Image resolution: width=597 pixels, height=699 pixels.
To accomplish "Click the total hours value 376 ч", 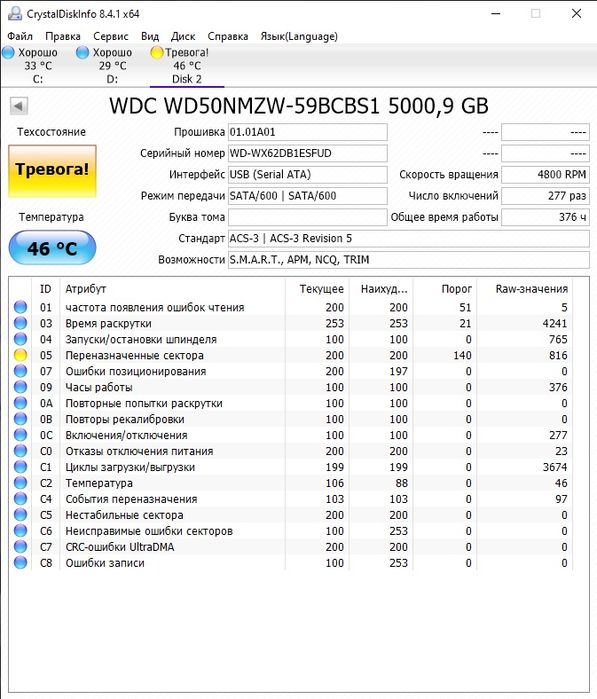I will [545, 217].
